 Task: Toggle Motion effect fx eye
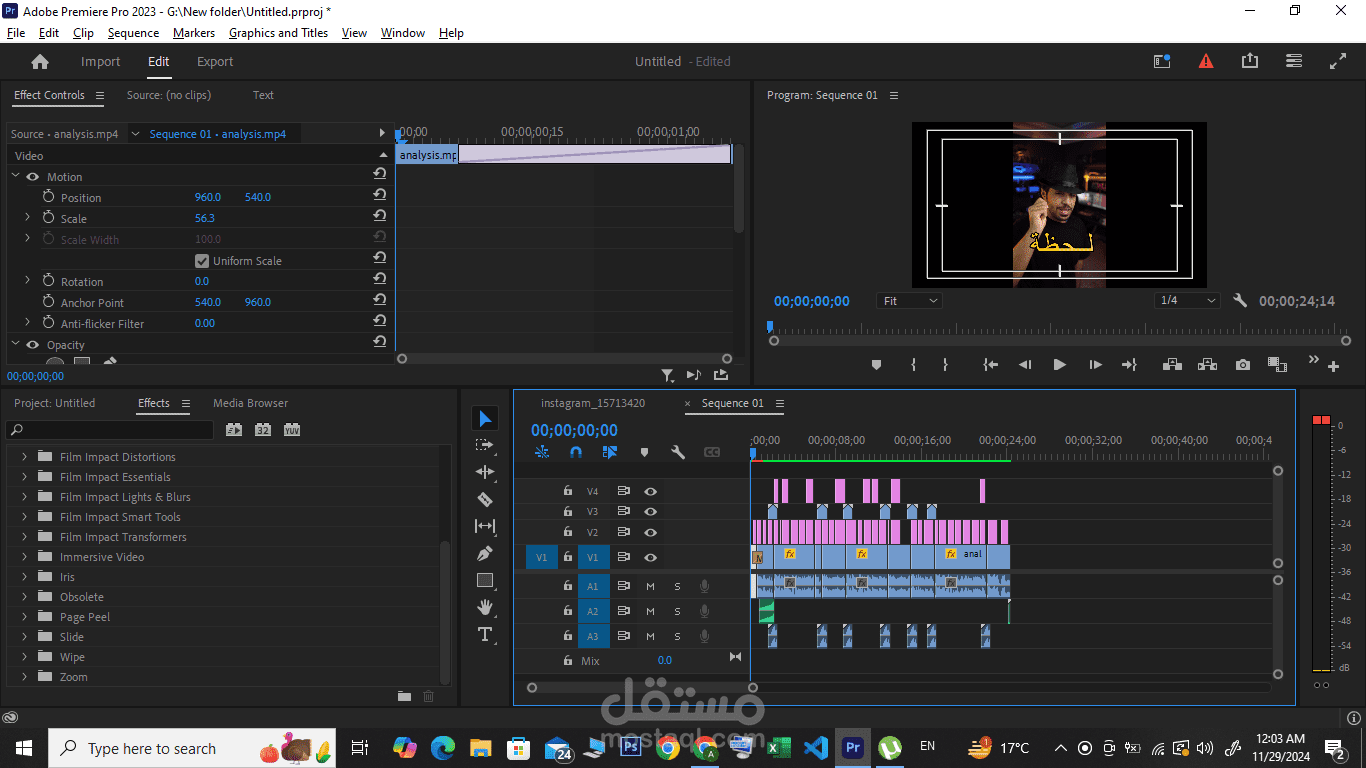(32, 177)
